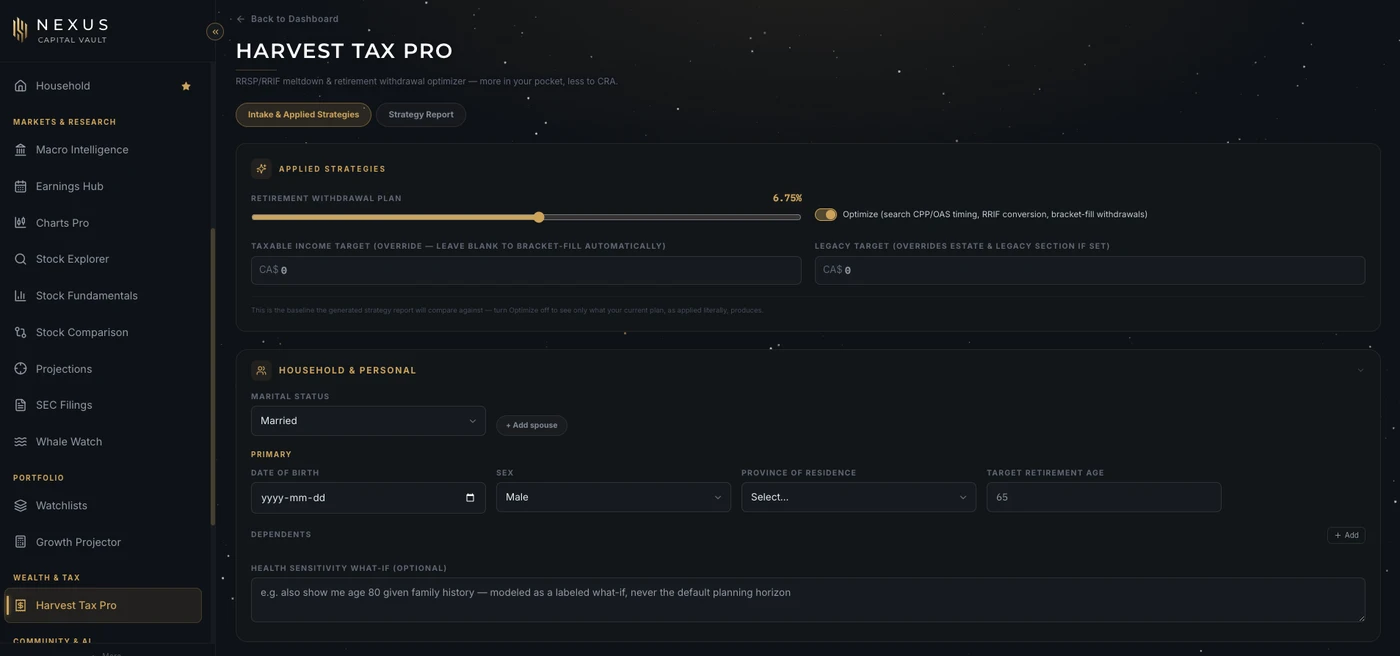Collapse the Household & Personal section
Viewport: 1400px width, 656px height.
pyautogui.click(x=1360, y=370)
